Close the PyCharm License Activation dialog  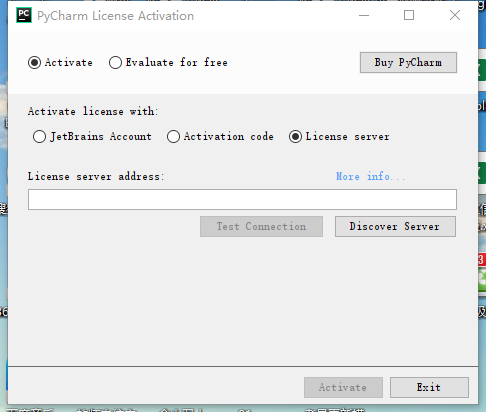[x=455, y=15]
